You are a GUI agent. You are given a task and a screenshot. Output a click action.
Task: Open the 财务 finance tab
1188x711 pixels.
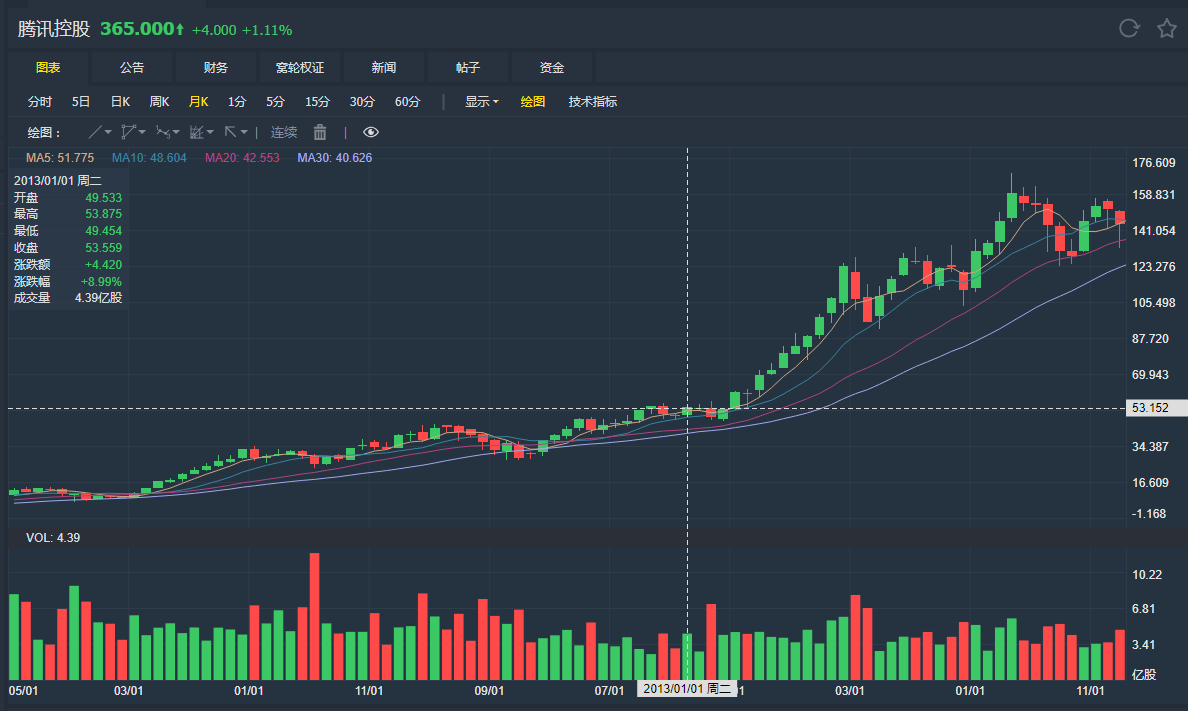(x=216, y=68)
